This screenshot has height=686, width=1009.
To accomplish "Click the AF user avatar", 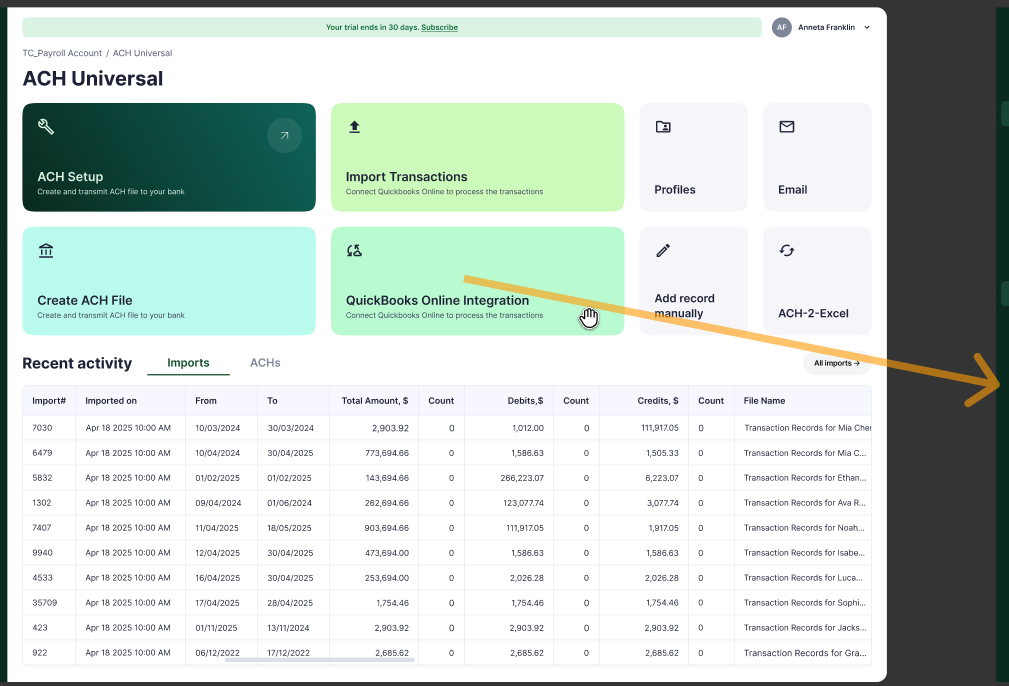I will 781,27.
